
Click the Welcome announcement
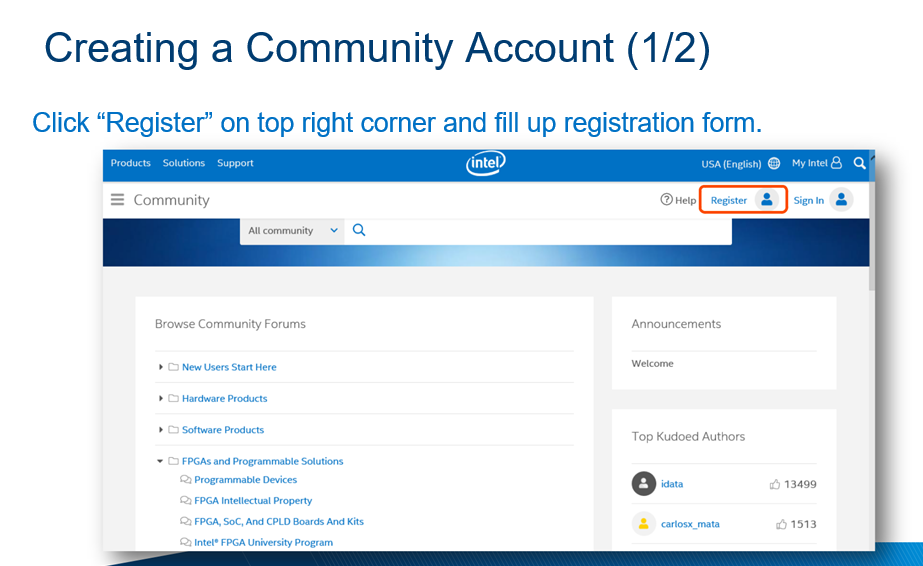pyautogui.click(x=652, y=364)
